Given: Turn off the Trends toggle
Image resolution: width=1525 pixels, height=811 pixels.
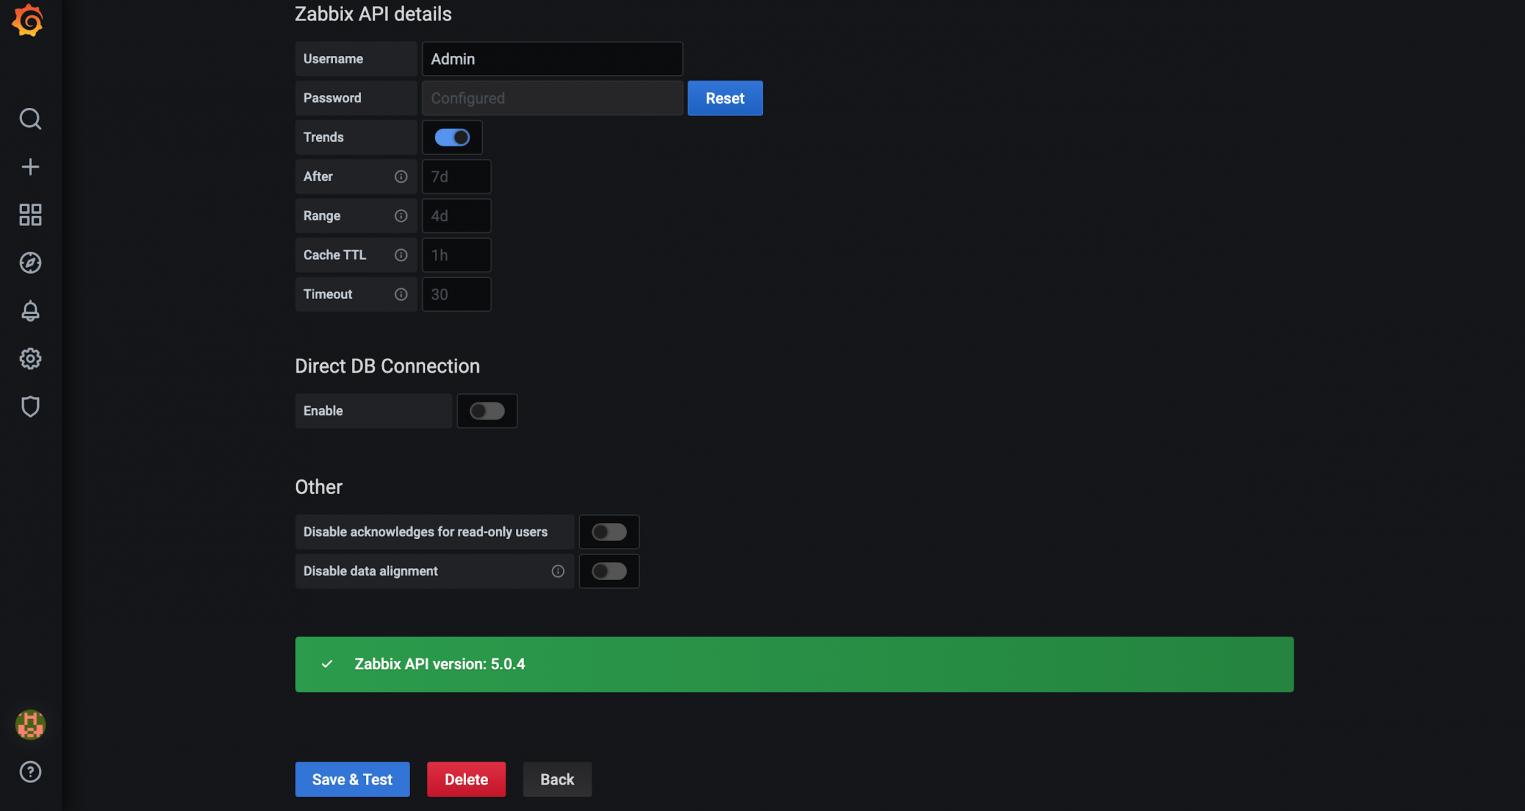Looking at the screenshot, I should pyautogui.click(x=452, y=137).
